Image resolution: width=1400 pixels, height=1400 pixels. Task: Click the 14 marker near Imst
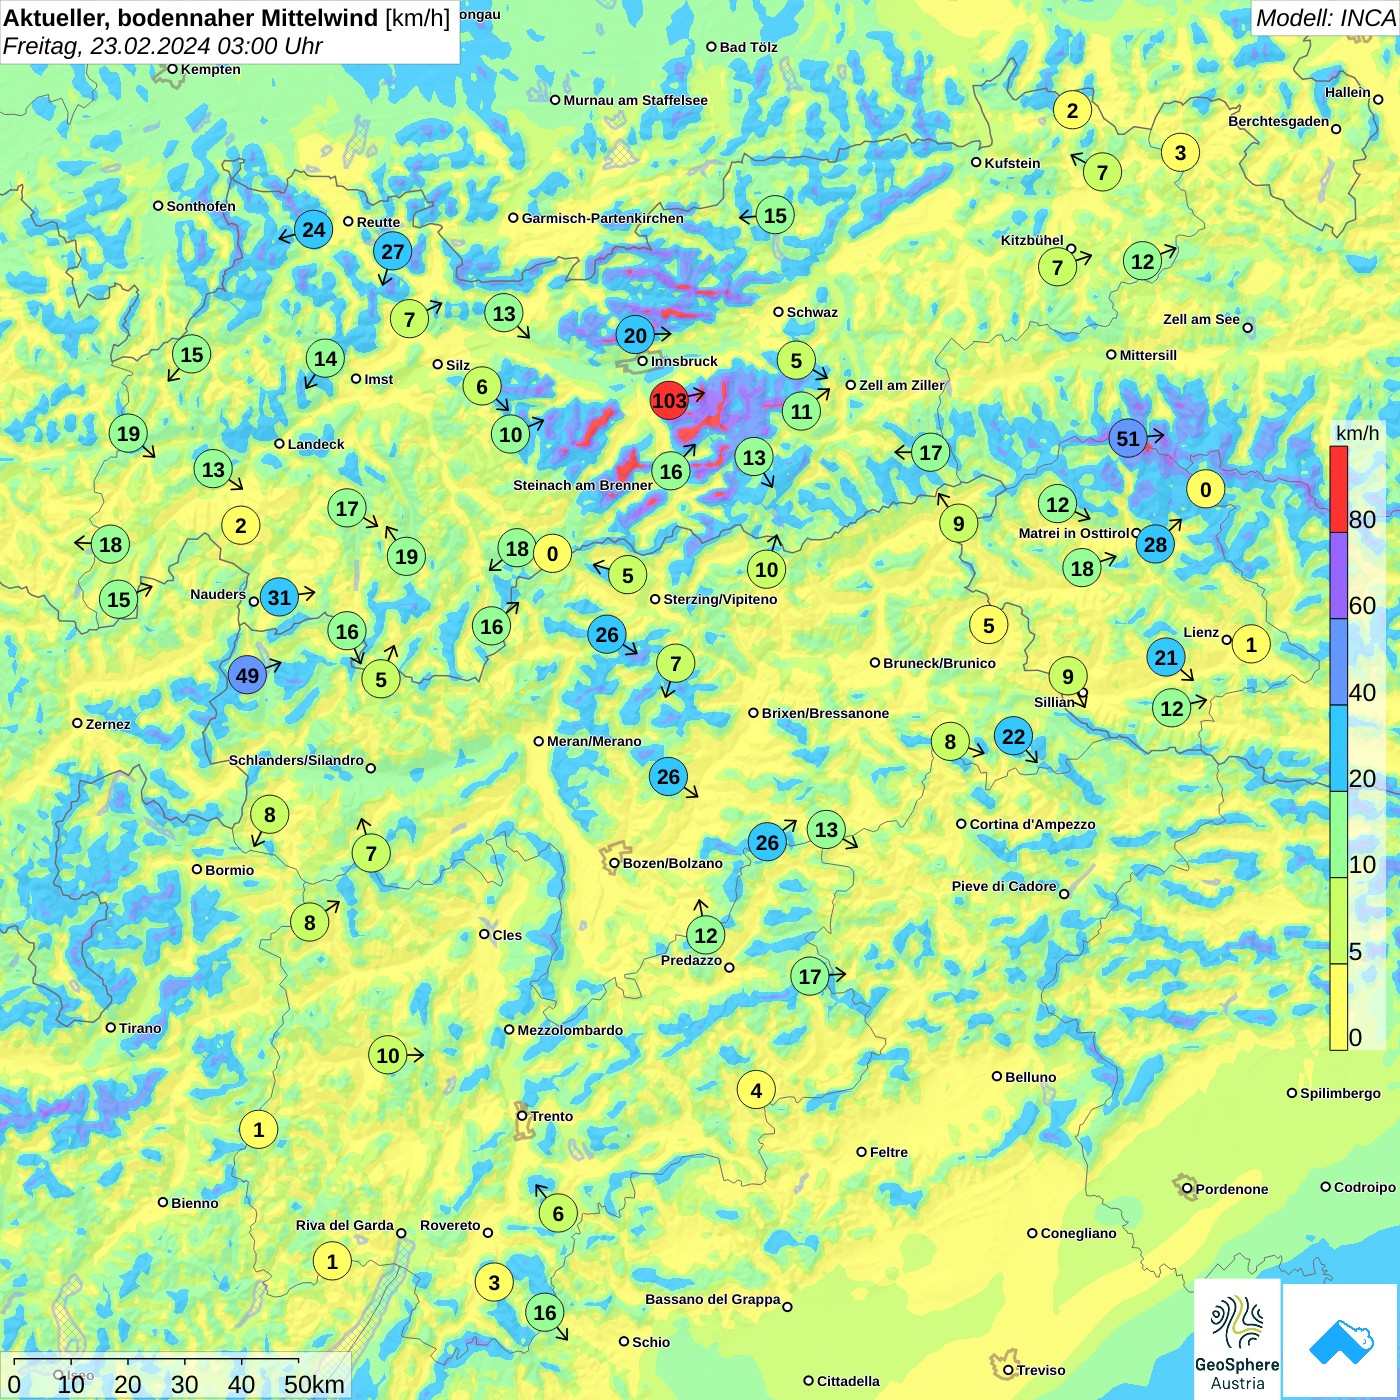[x=326, y=358]
